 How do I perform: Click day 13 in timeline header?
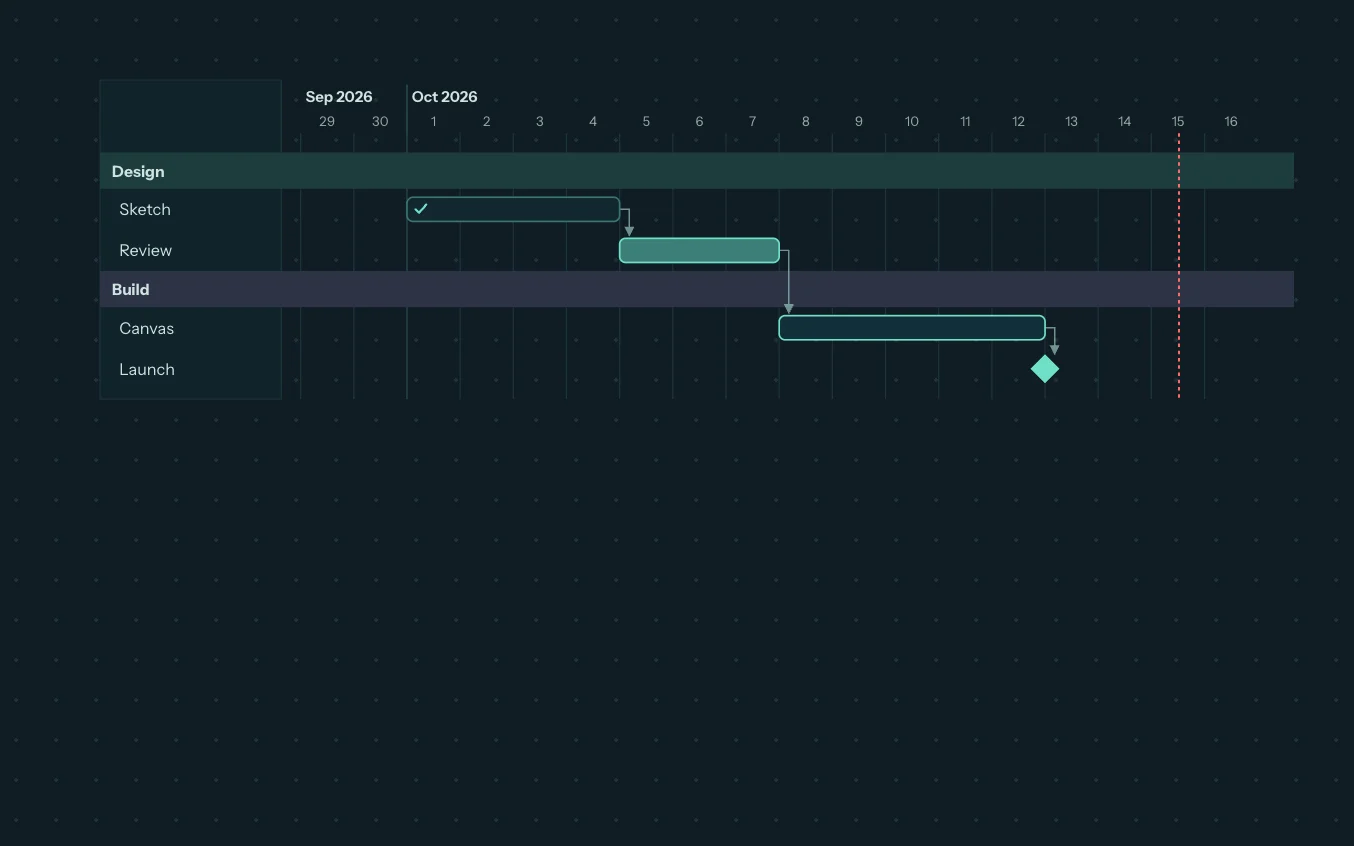point(1071,122)
